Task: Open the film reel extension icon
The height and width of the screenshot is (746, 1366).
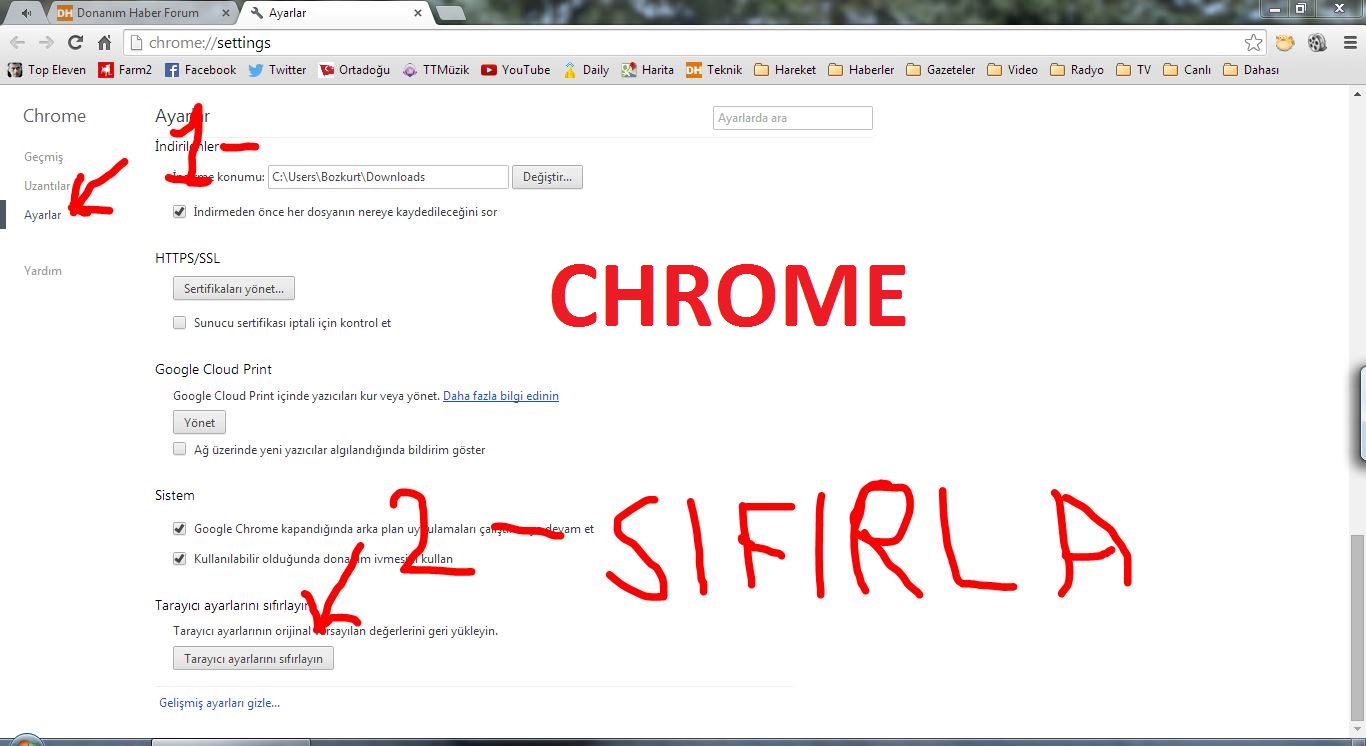Action: [1317, 43]
